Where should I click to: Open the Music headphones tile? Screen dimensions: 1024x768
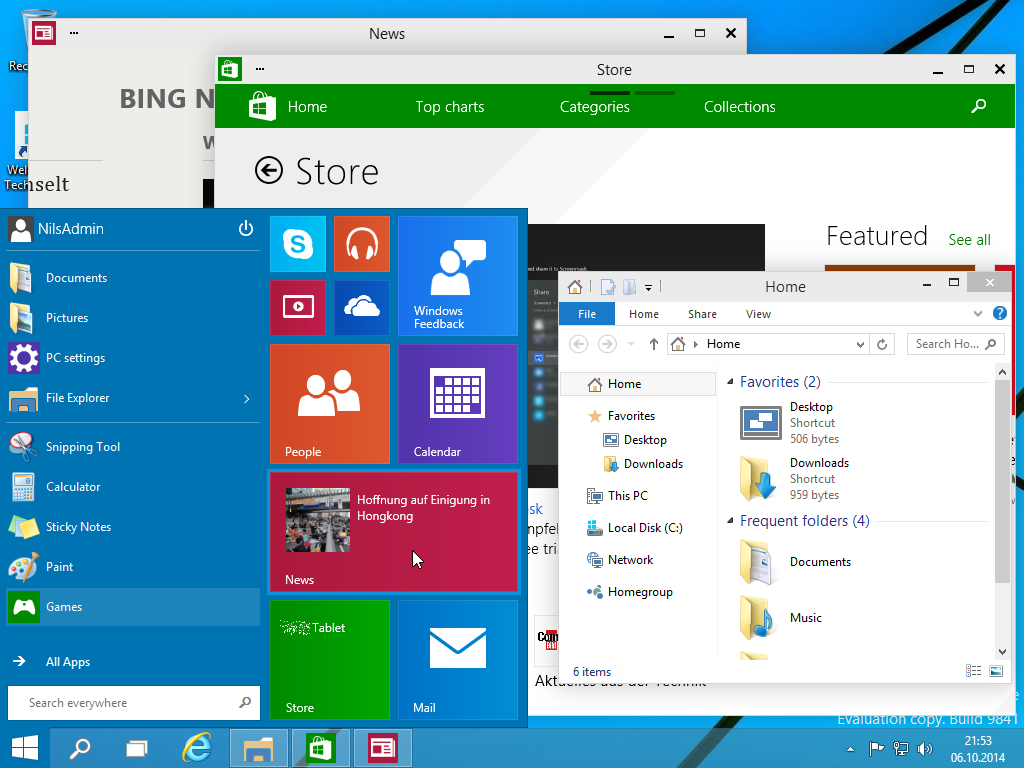point(362,244)
